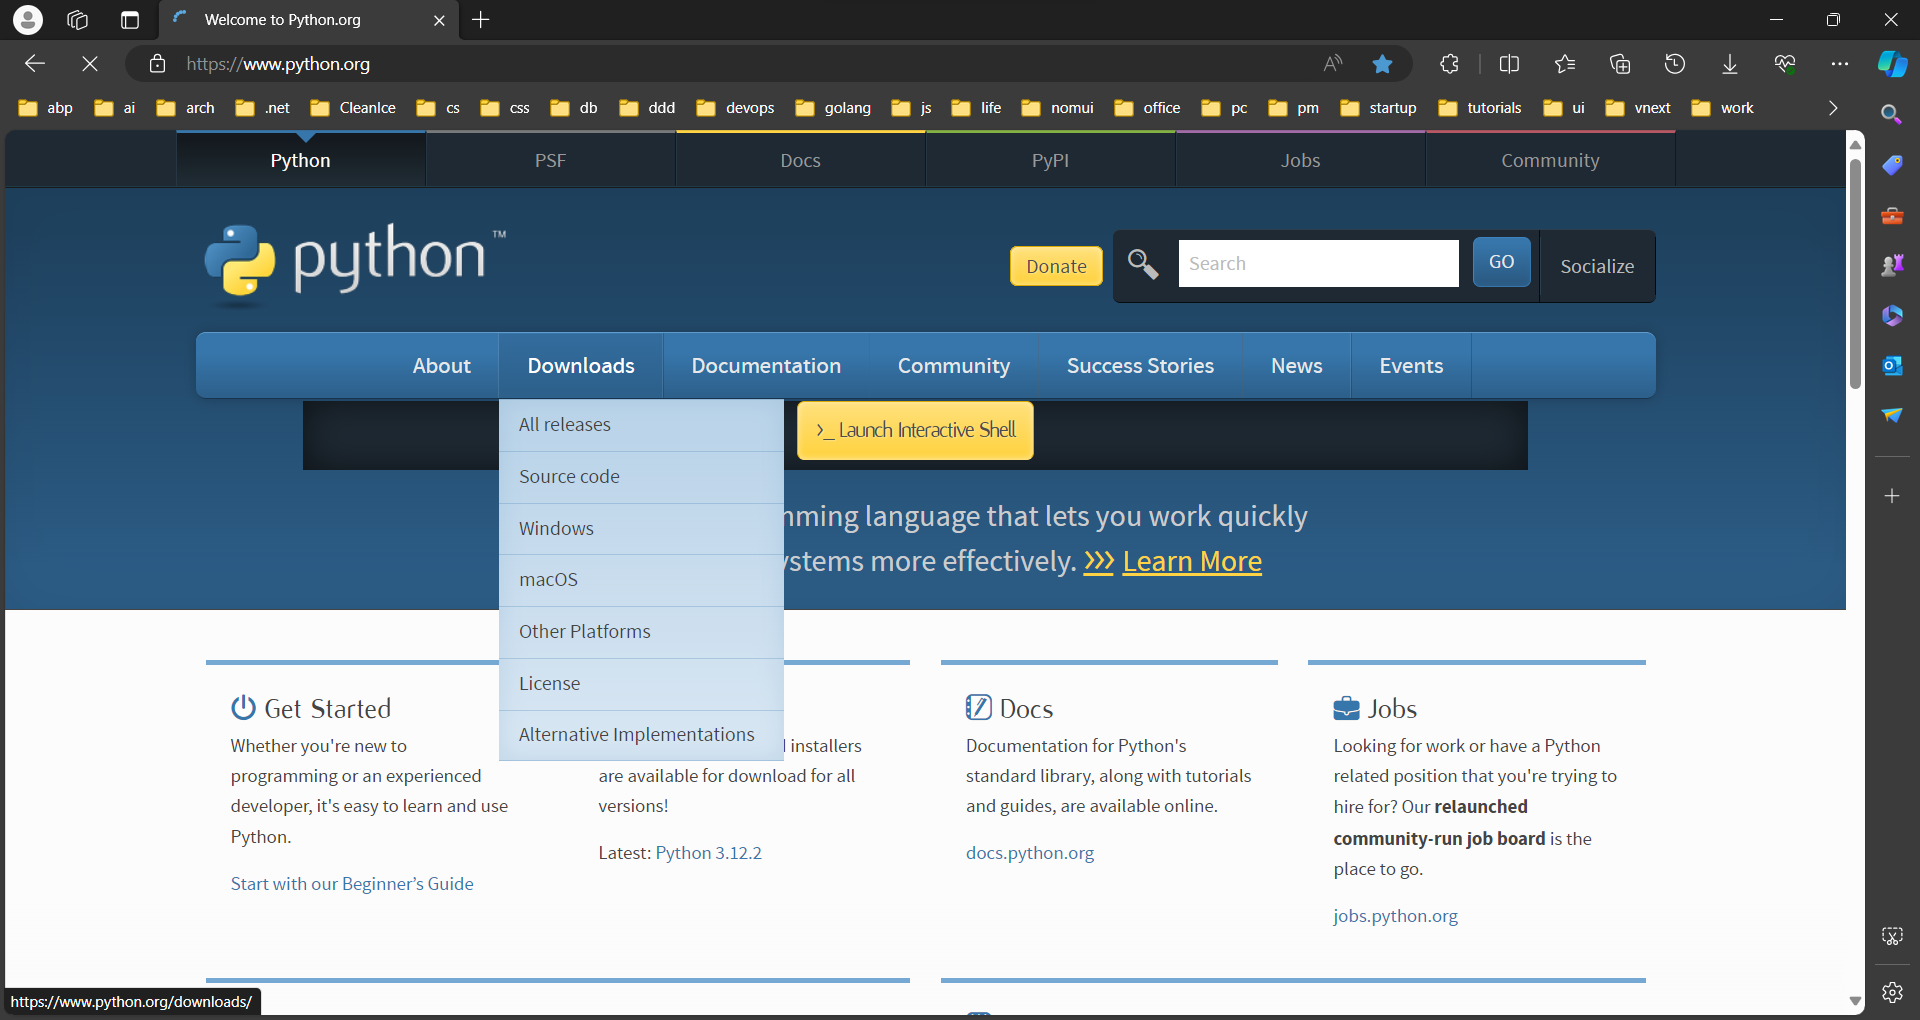The height and width of the screenshot is (1020, 1920).
Task: Open the sidebar Games chess icon
Action: [1892, 265]
